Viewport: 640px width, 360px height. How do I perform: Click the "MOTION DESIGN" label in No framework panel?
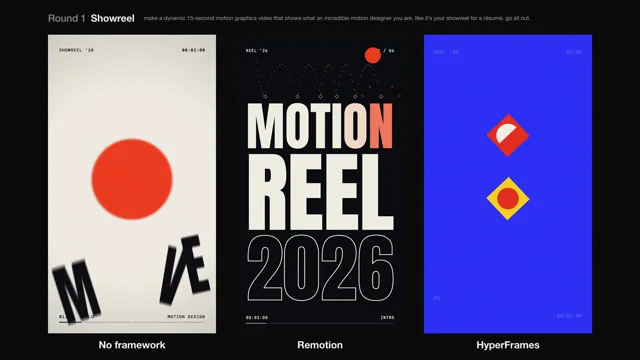click(186, 317)
